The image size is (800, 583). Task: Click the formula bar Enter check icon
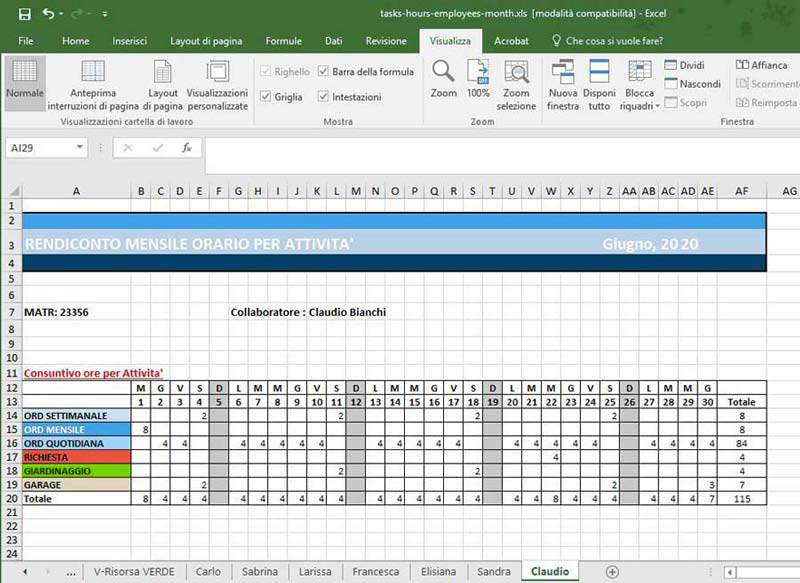coord(158,148)
